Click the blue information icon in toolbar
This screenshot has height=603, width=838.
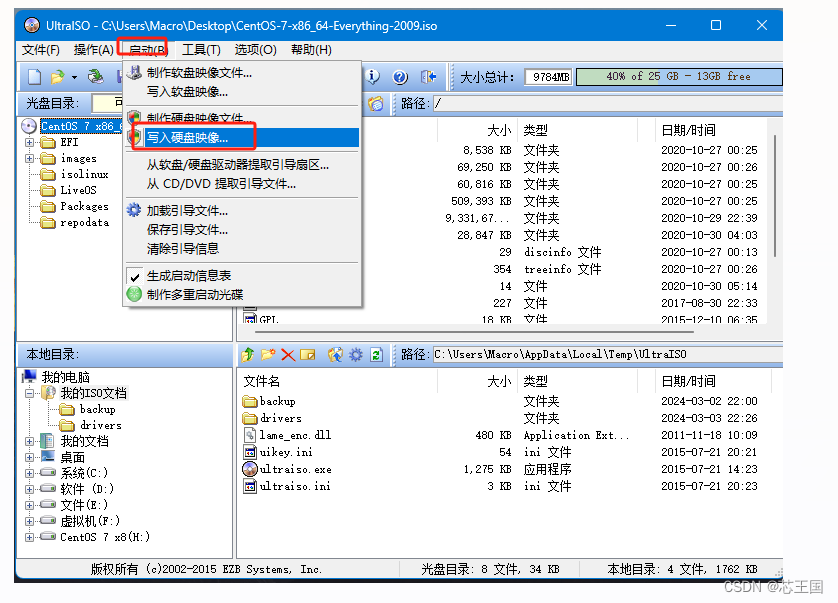click(x=373, y=77)
